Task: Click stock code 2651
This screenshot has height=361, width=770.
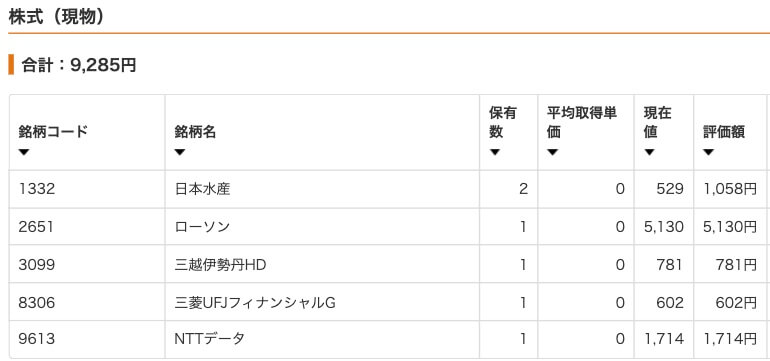Action: tap(37, 227)
